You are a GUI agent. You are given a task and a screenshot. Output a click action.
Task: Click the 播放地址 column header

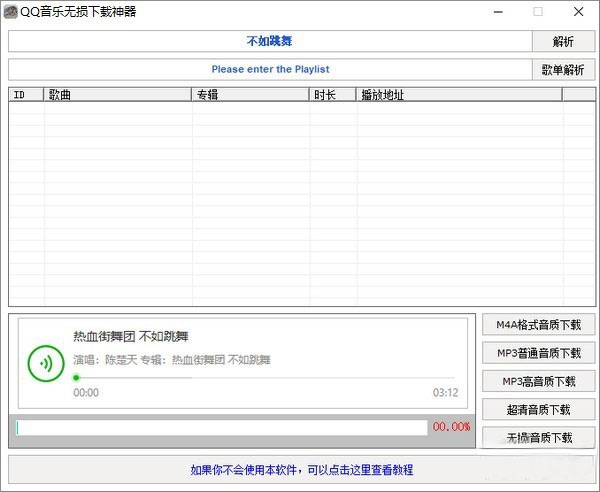pyautogui.click(x=459, y=94)
